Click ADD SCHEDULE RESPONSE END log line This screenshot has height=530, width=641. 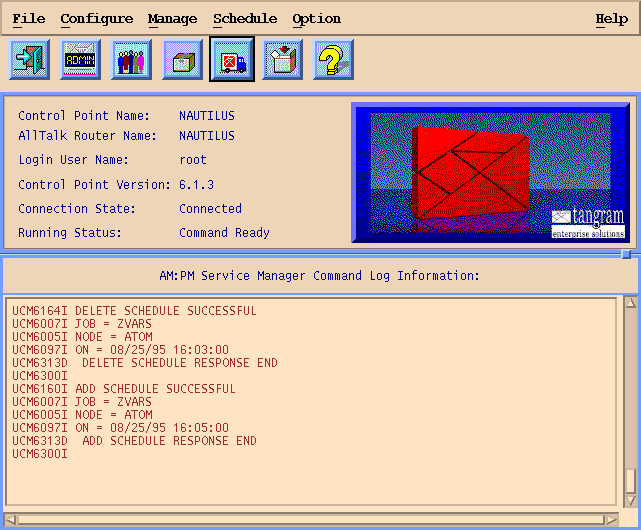coord(134,441)
